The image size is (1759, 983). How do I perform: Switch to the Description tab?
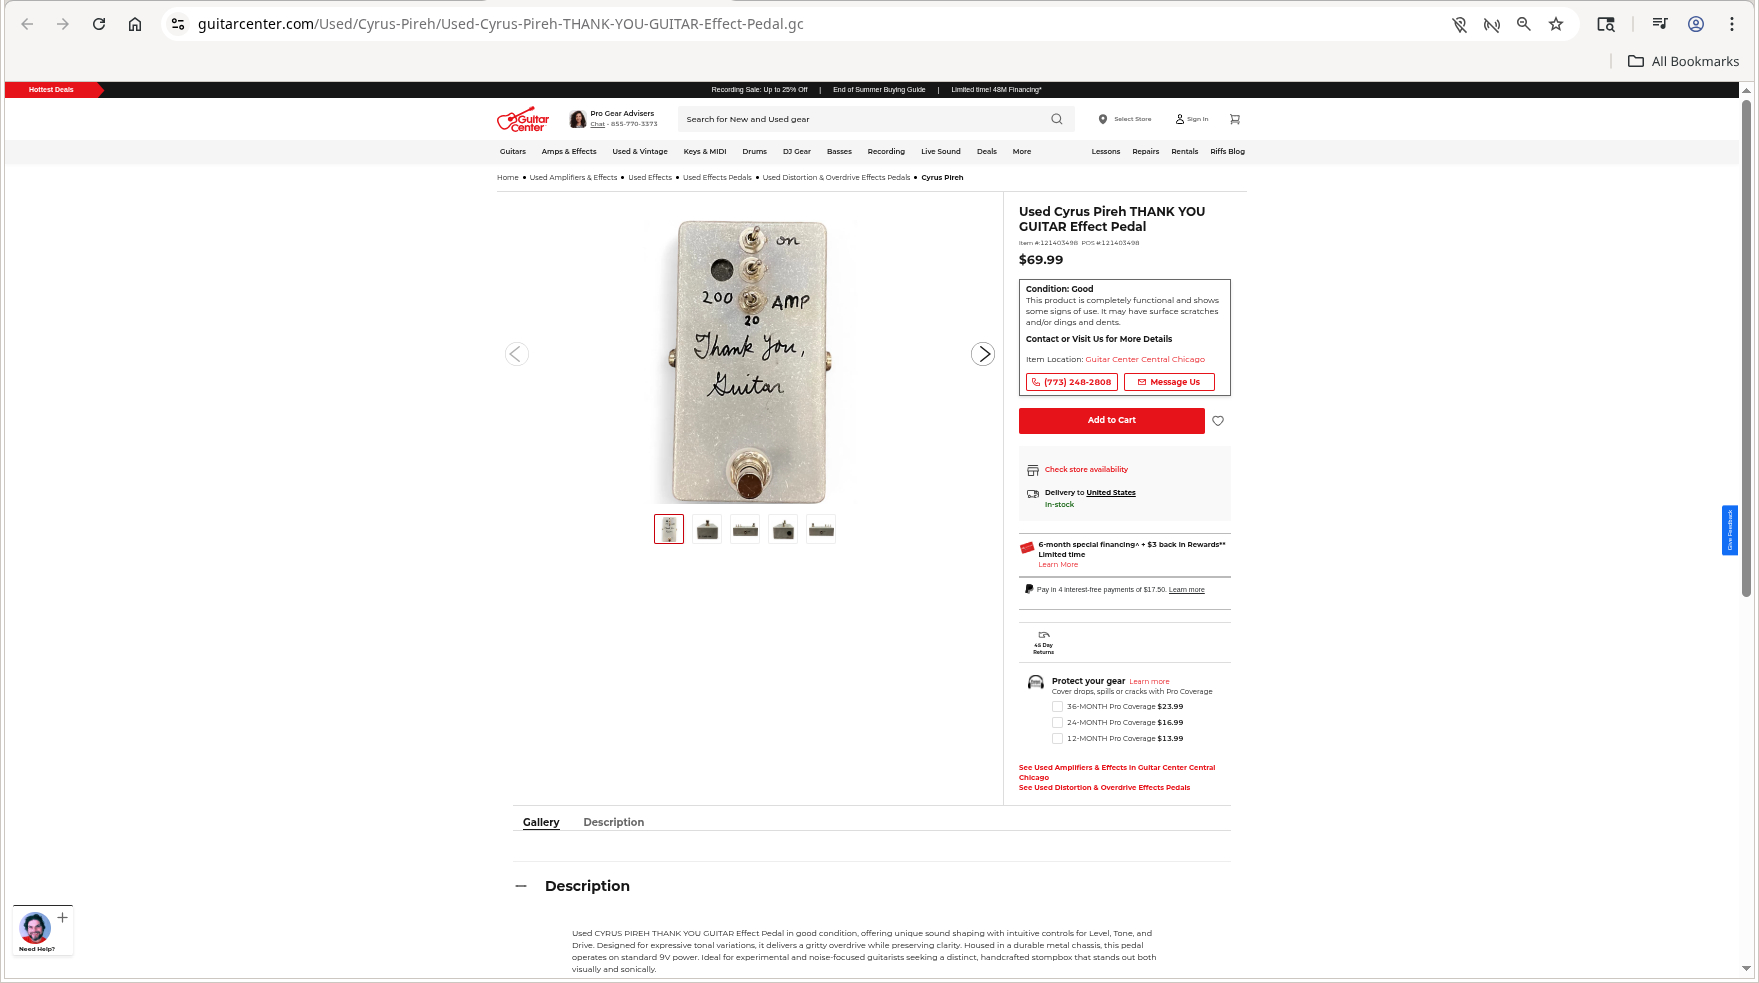point(614,822)
